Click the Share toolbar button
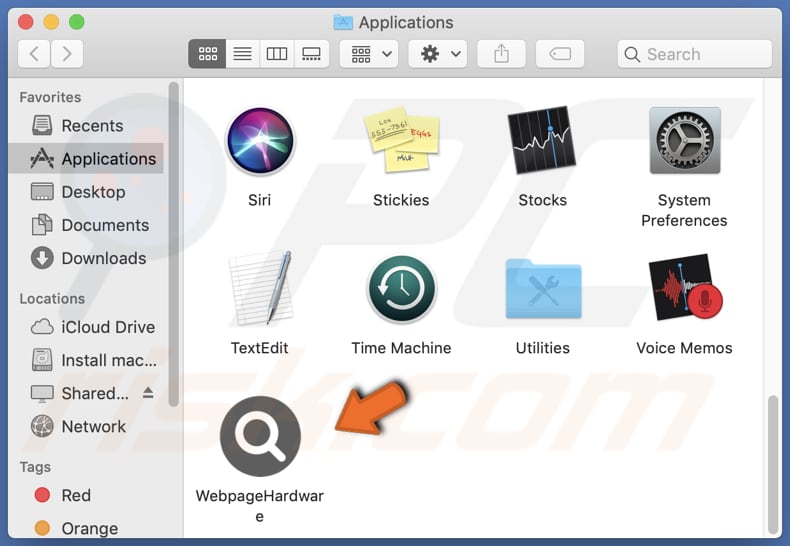This screenshot has height=546, width=790. (501, 54)
